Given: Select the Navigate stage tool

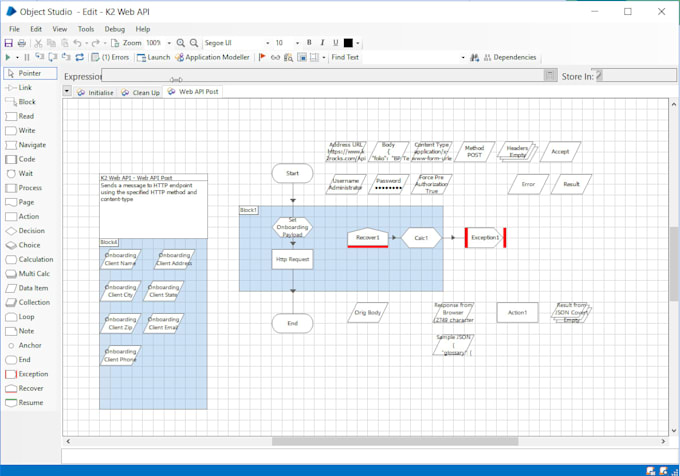Looking at the screenshot, I should (30, 144).
